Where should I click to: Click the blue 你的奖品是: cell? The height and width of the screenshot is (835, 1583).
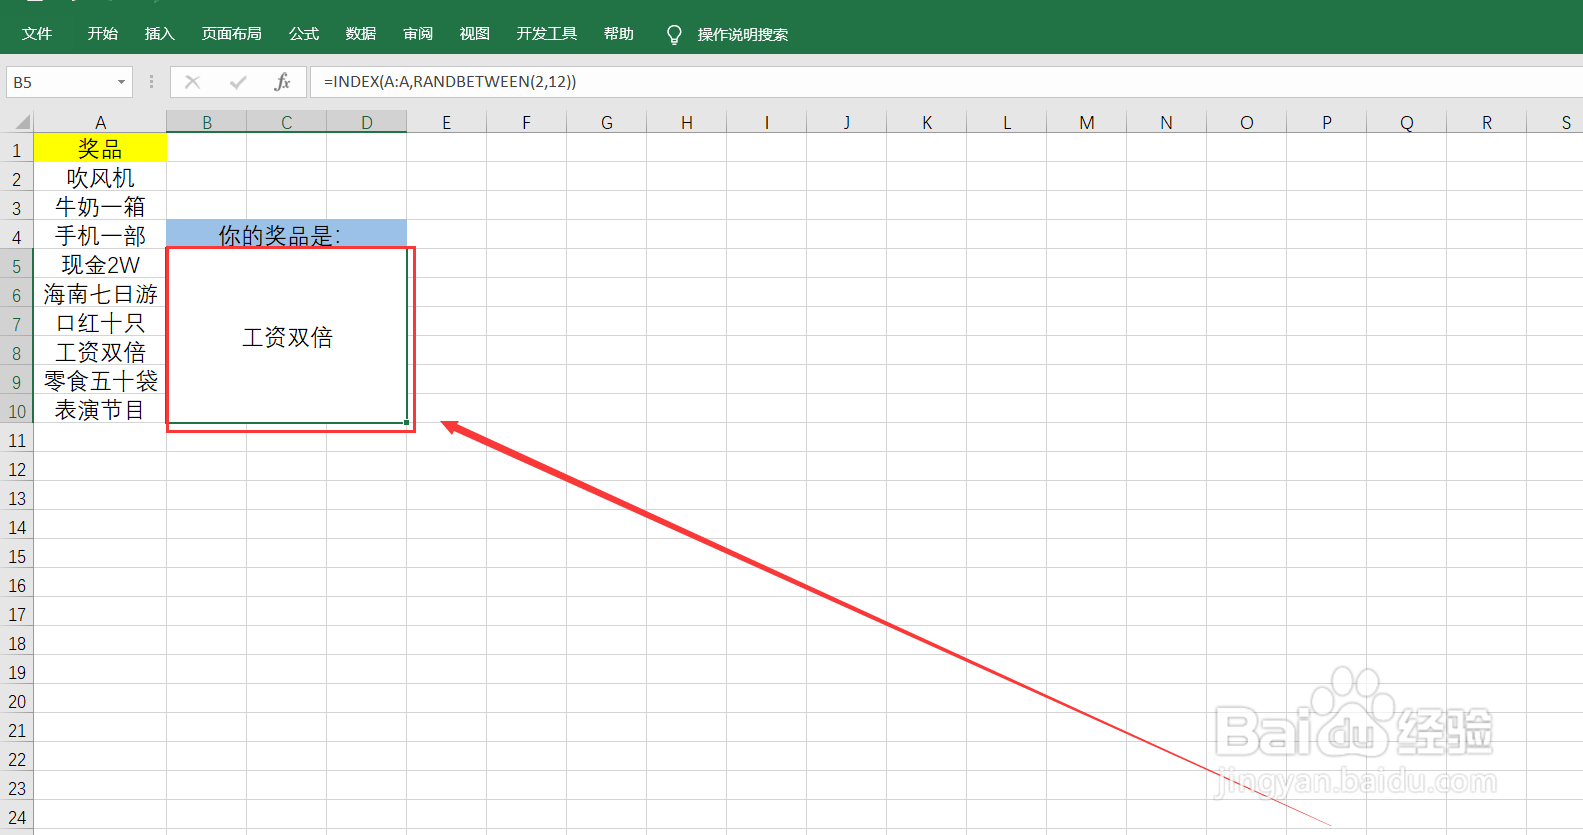(x=286, y=234)
